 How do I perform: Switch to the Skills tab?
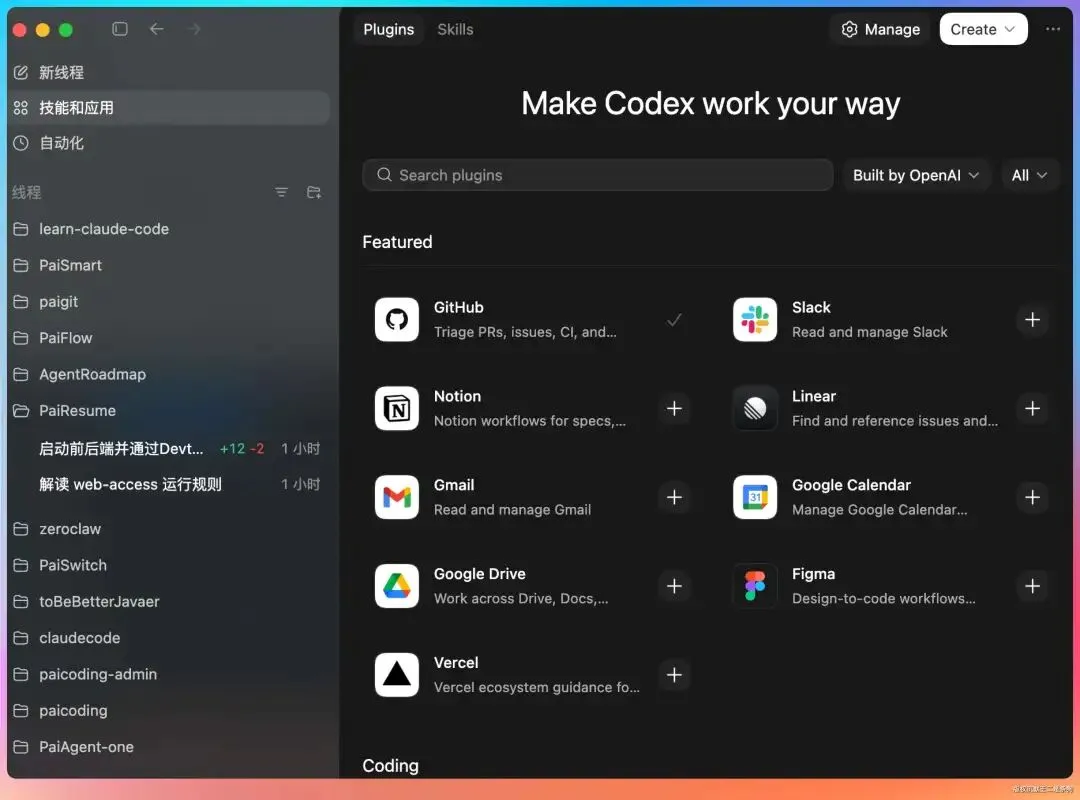pyautogui.click(x=455, y=29)
